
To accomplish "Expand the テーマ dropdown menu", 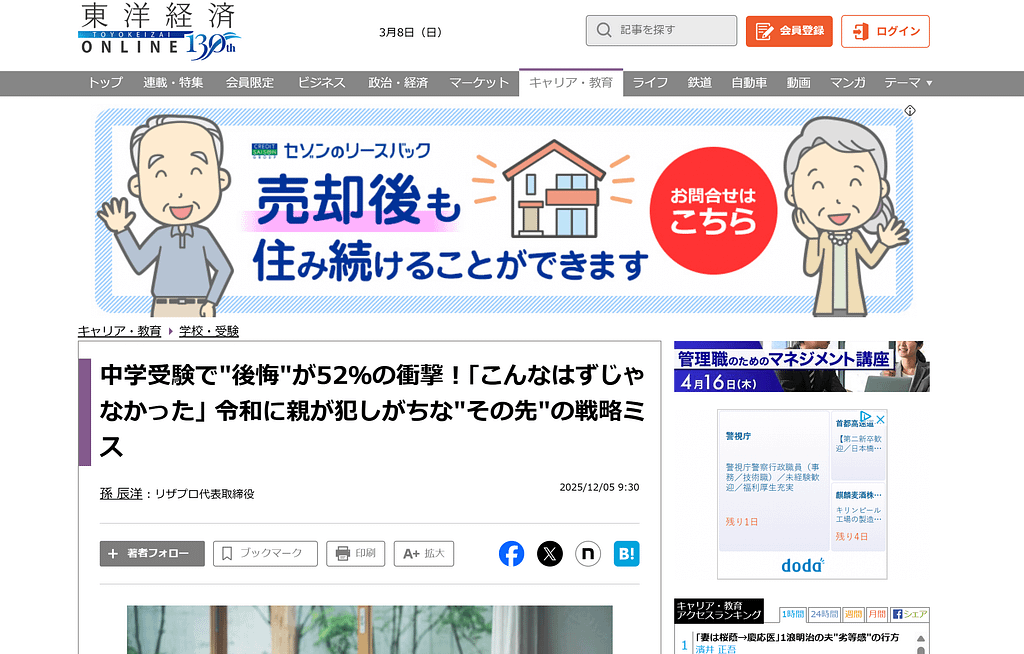I will pos(908,83).
